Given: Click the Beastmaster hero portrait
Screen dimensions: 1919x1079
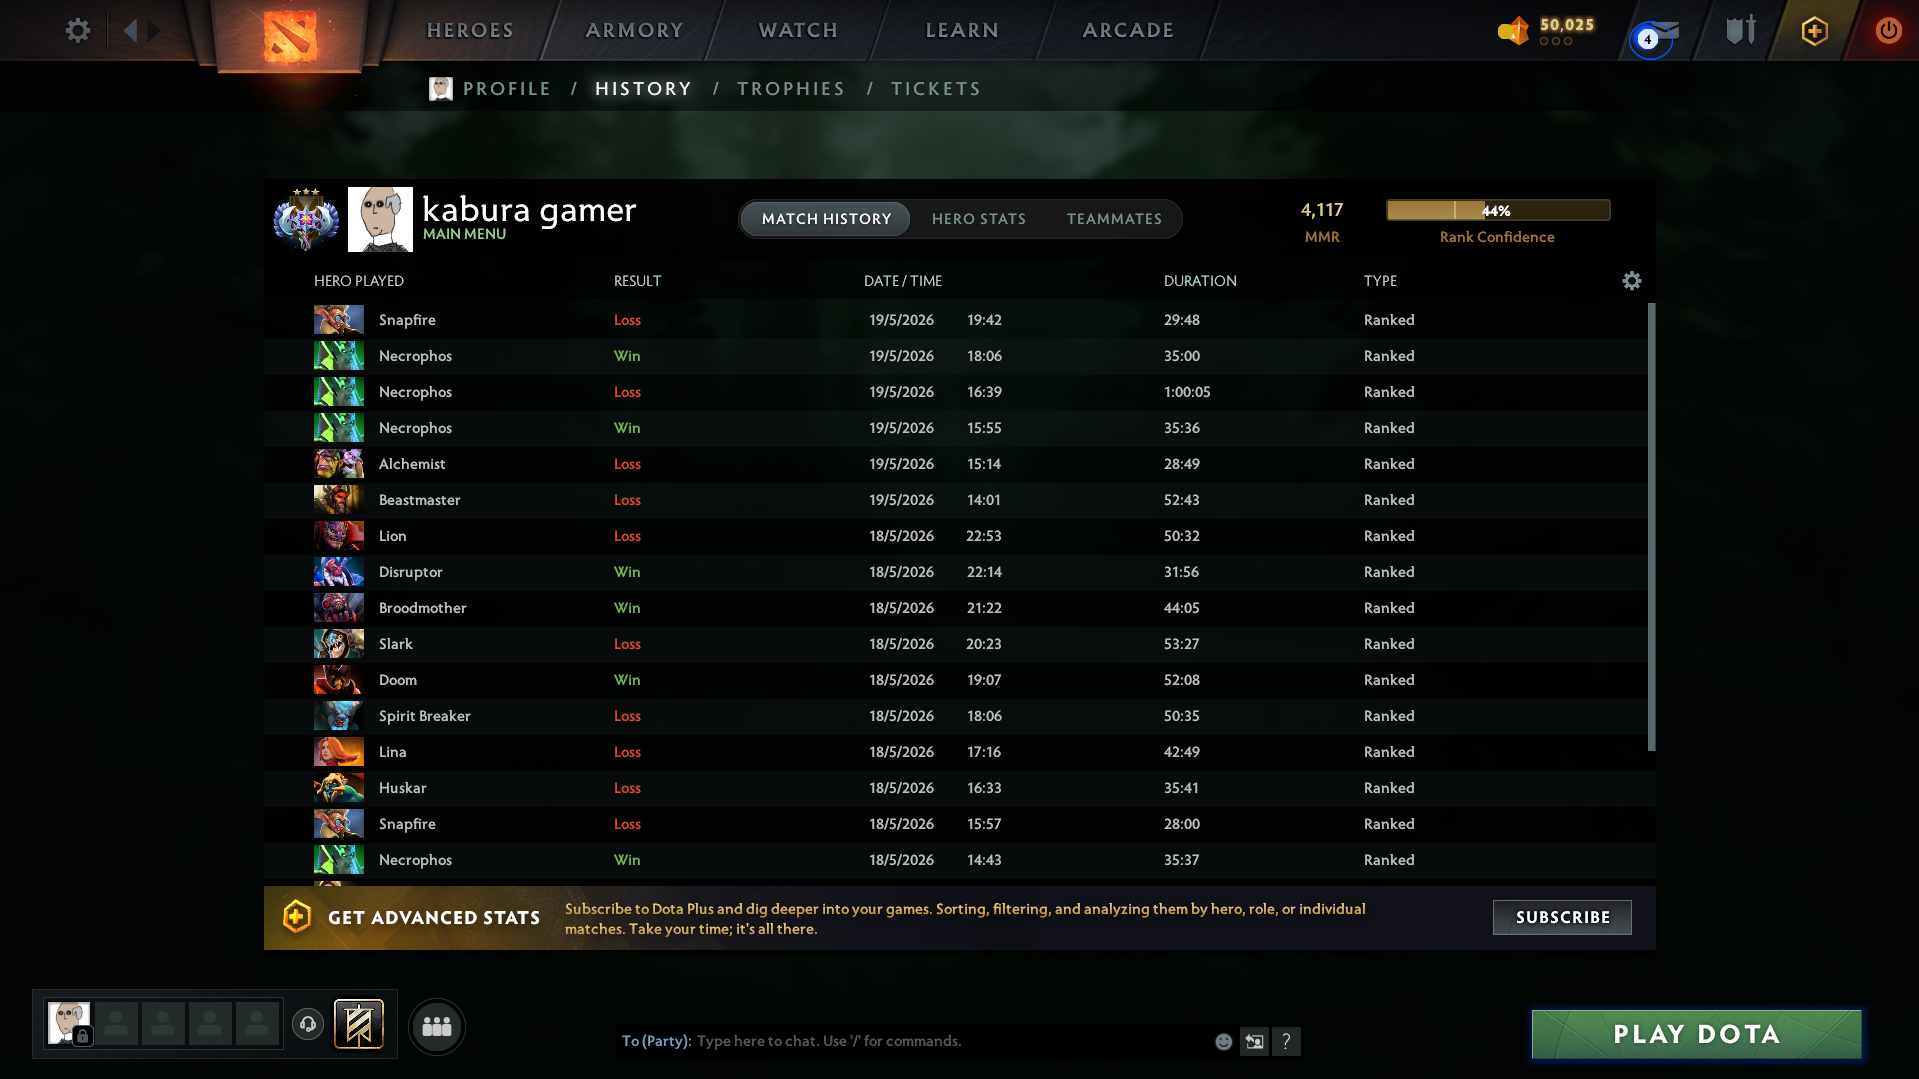Looking at the screenshot, I should [339, 500].
